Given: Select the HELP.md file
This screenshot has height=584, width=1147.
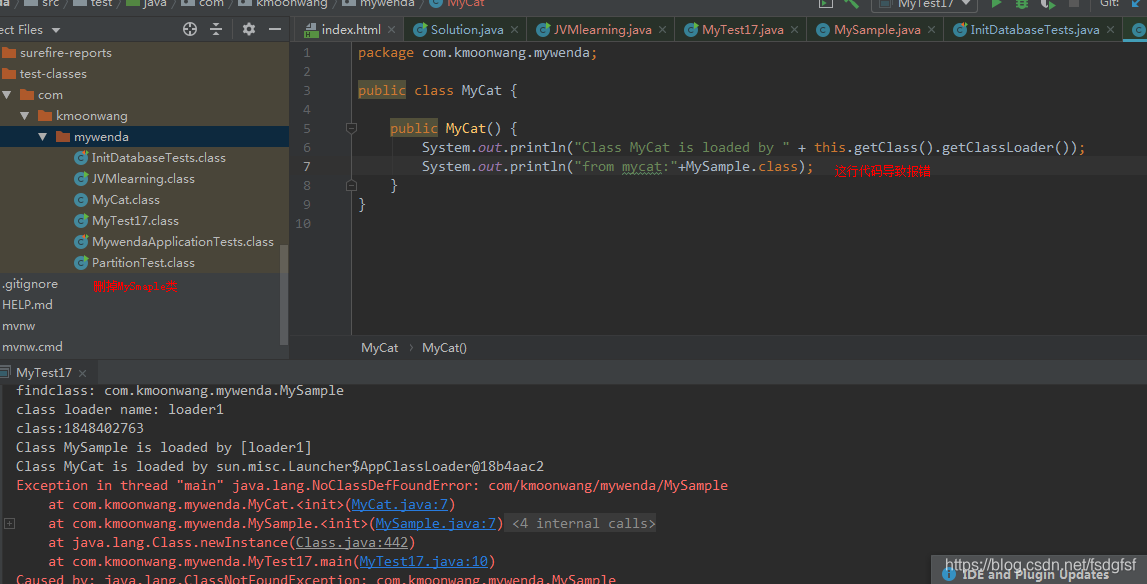Looking at the screenshot, I should [x=27, y=304].
